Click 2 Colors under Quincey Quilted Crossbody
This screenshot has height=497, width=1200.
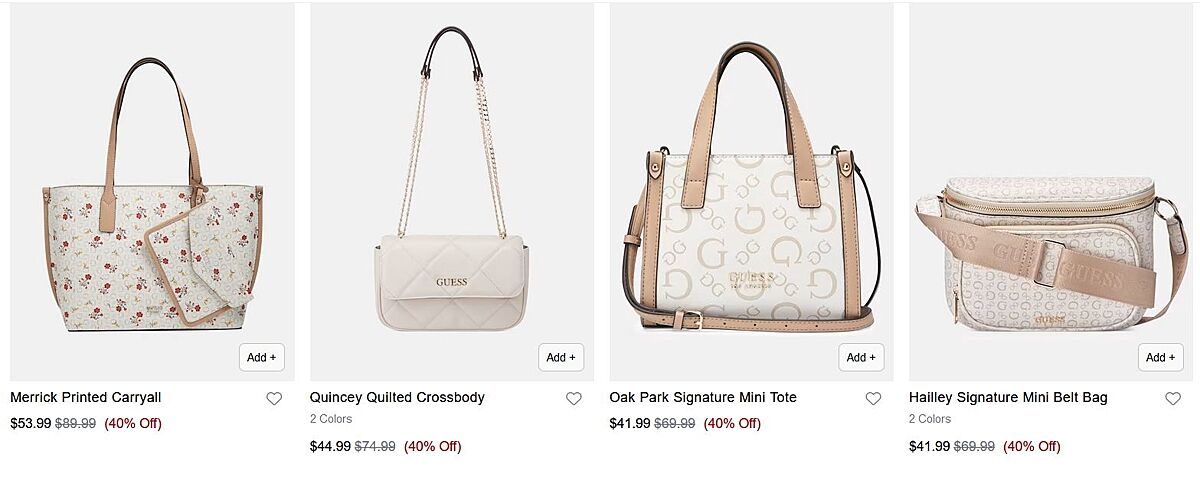(x=331, y=419)
